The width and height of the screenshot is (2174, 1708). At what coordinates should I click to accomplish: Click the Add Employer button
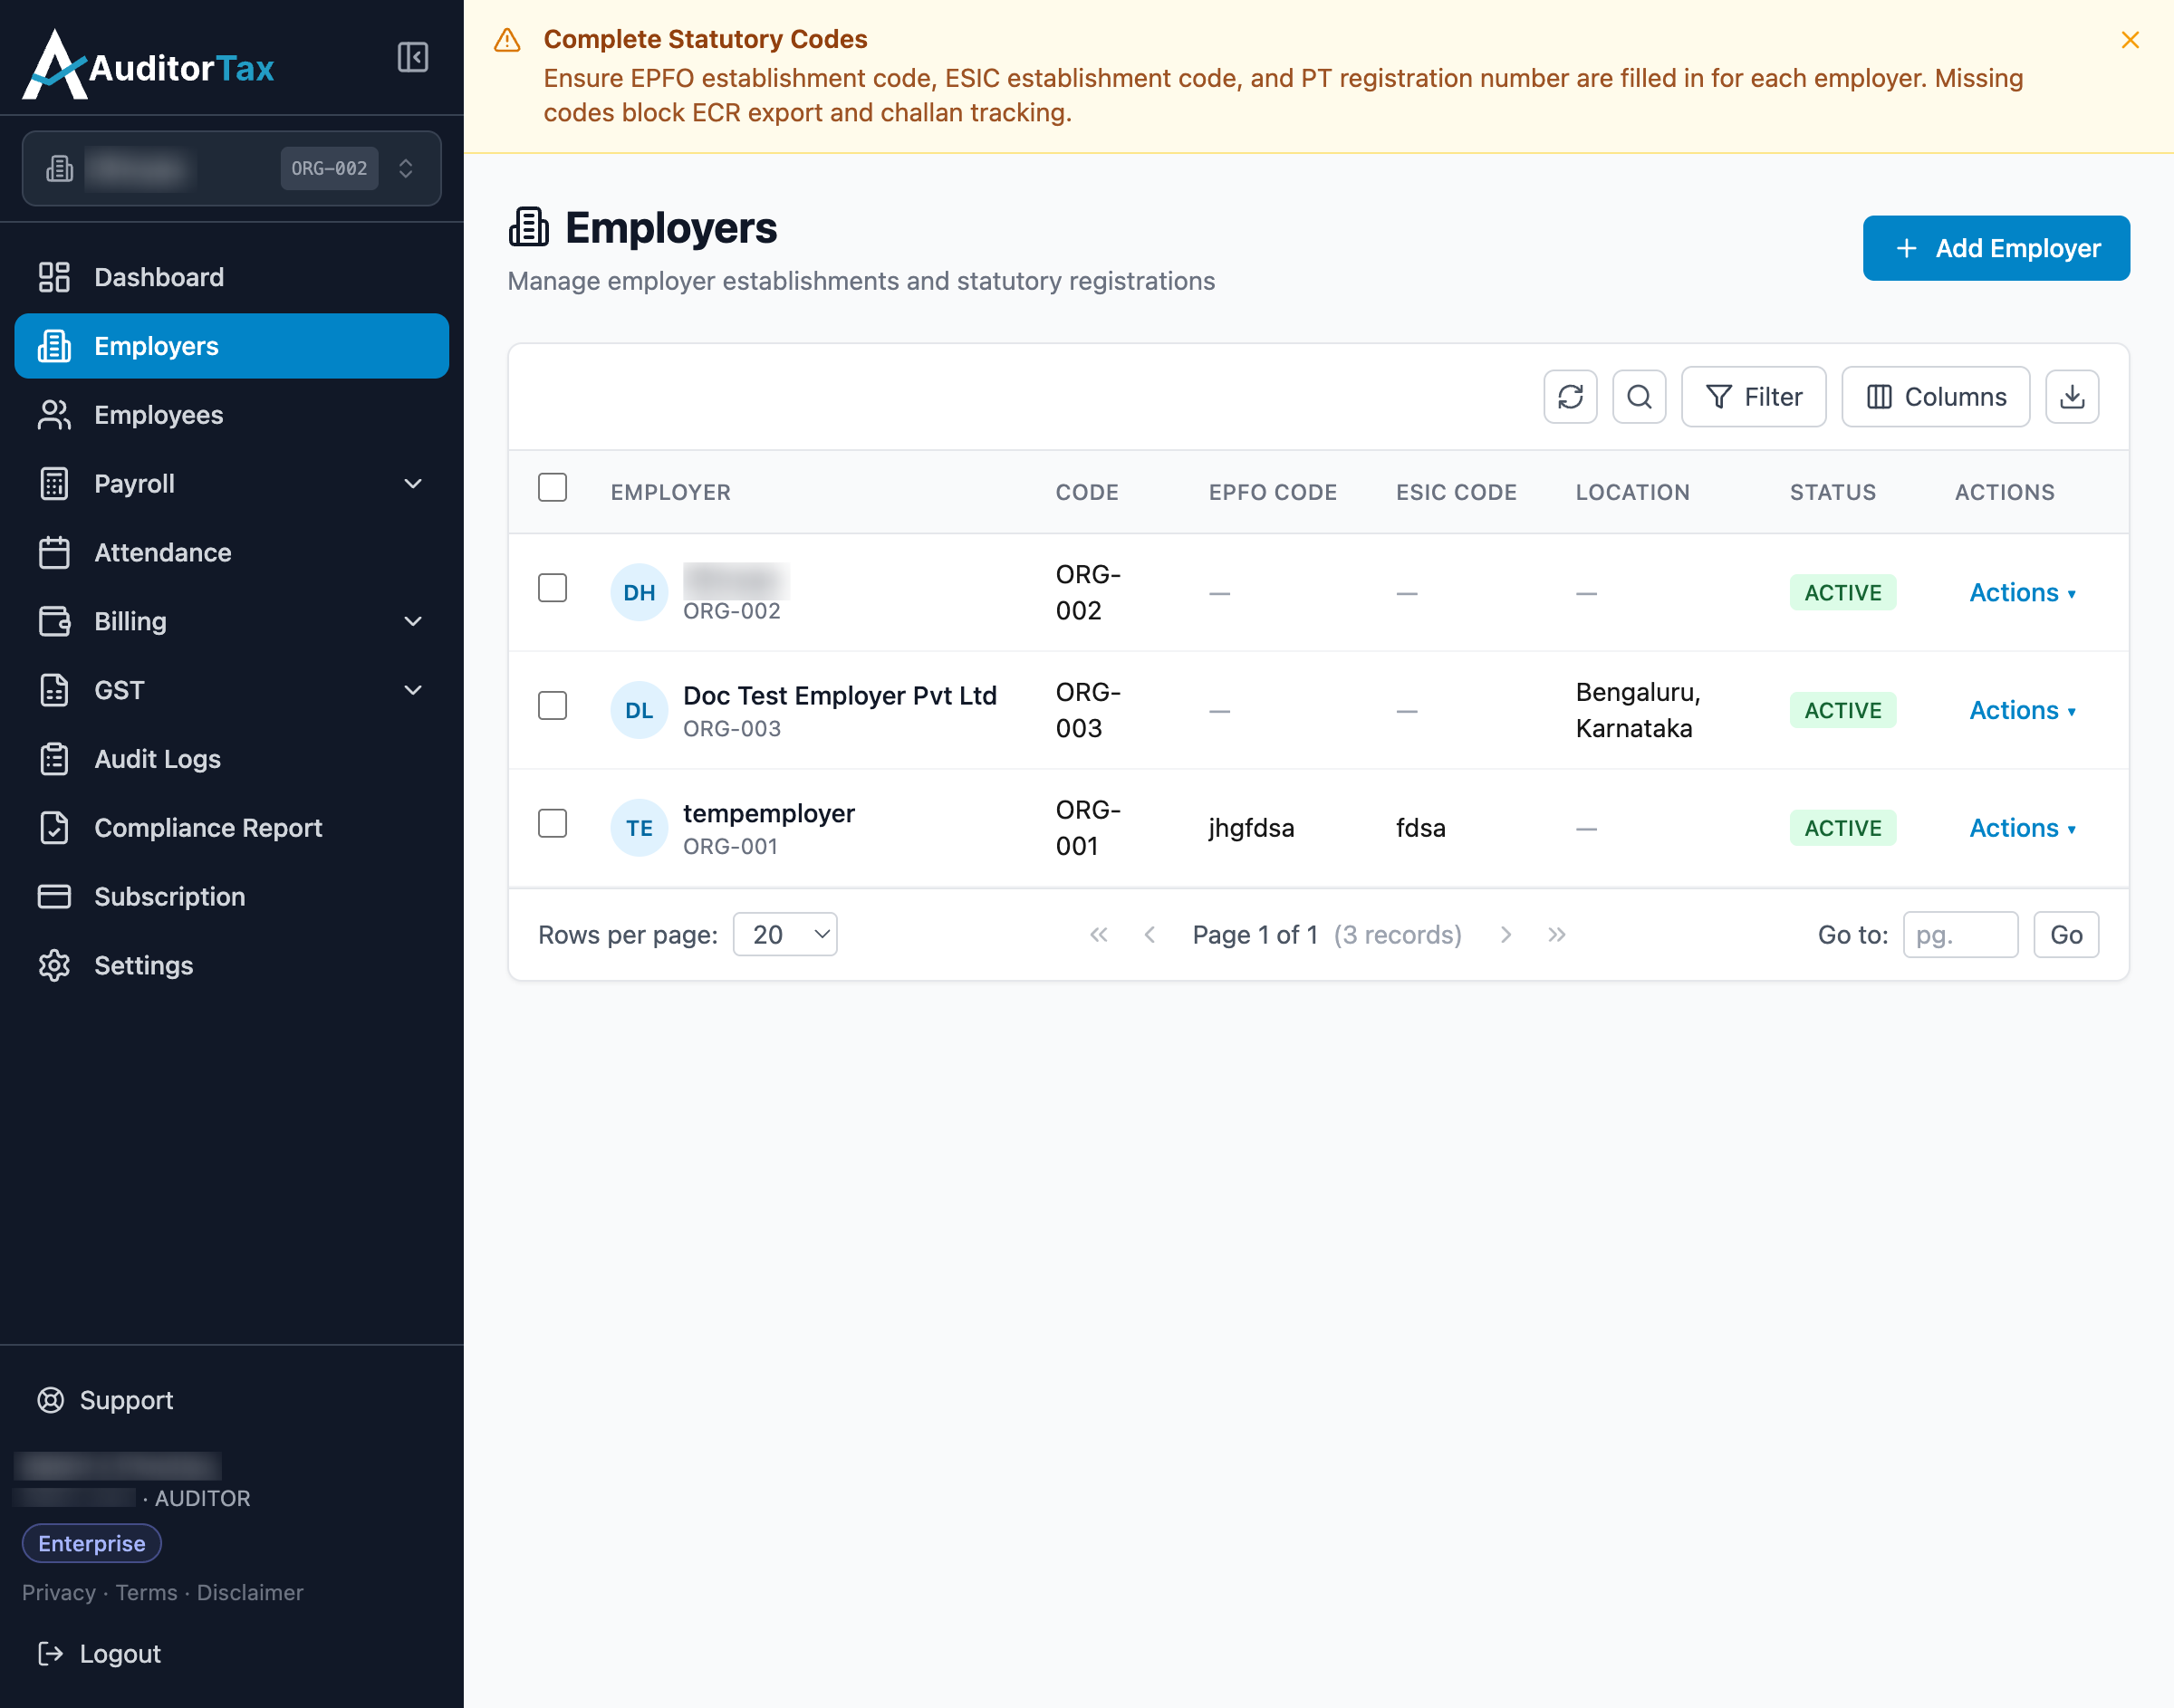coord(1996,248)
